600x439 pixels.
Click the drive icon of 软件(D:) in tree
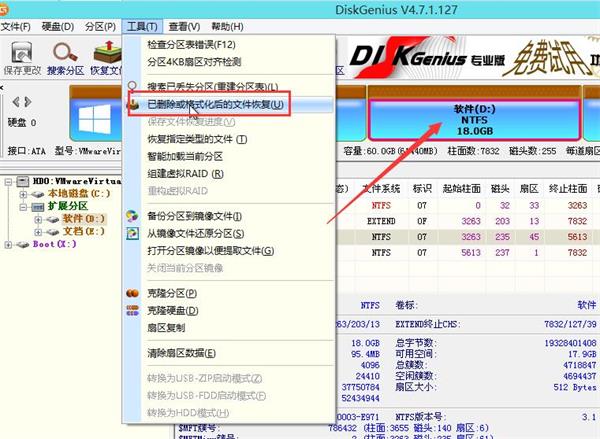[x=52, y=219]
